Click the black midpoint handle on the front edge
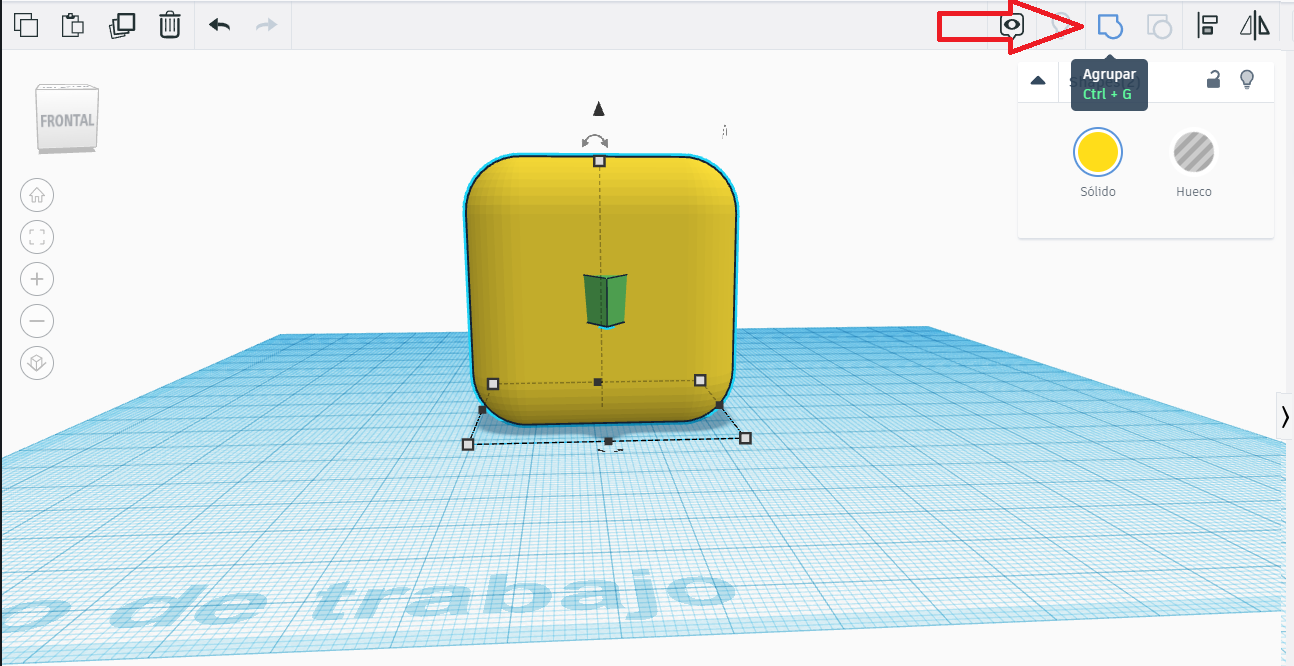1294x666 pixels. pyautogui.click(x=608, y=441)
